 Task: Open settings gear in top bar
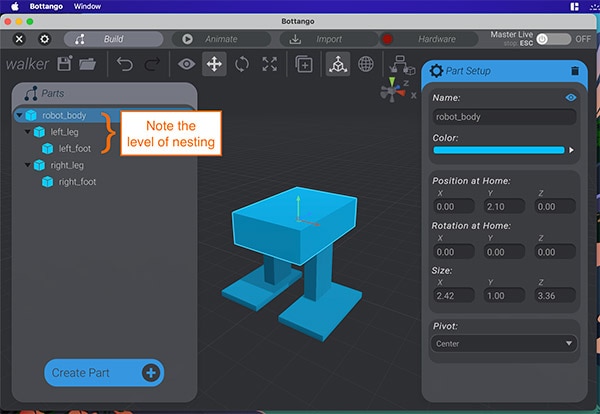tap(44, 39)
